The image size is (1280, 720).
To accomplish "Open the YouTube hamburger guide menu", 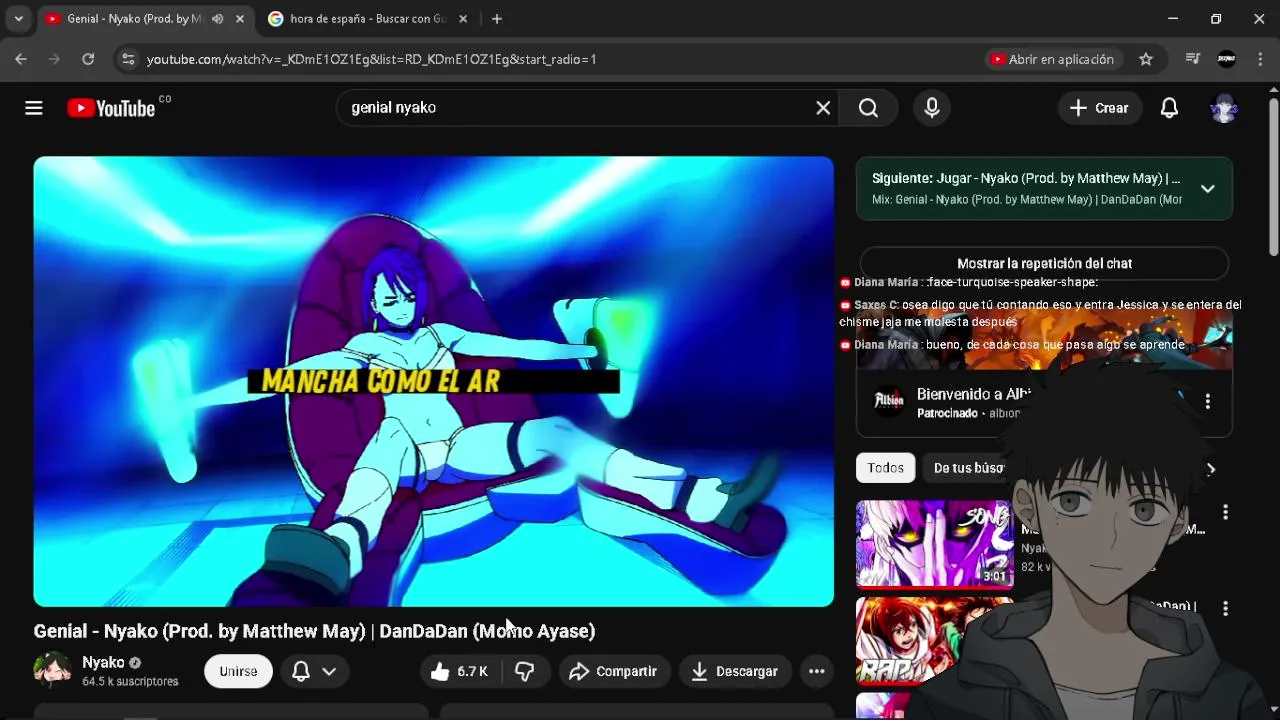I will [x=34, y=108].
